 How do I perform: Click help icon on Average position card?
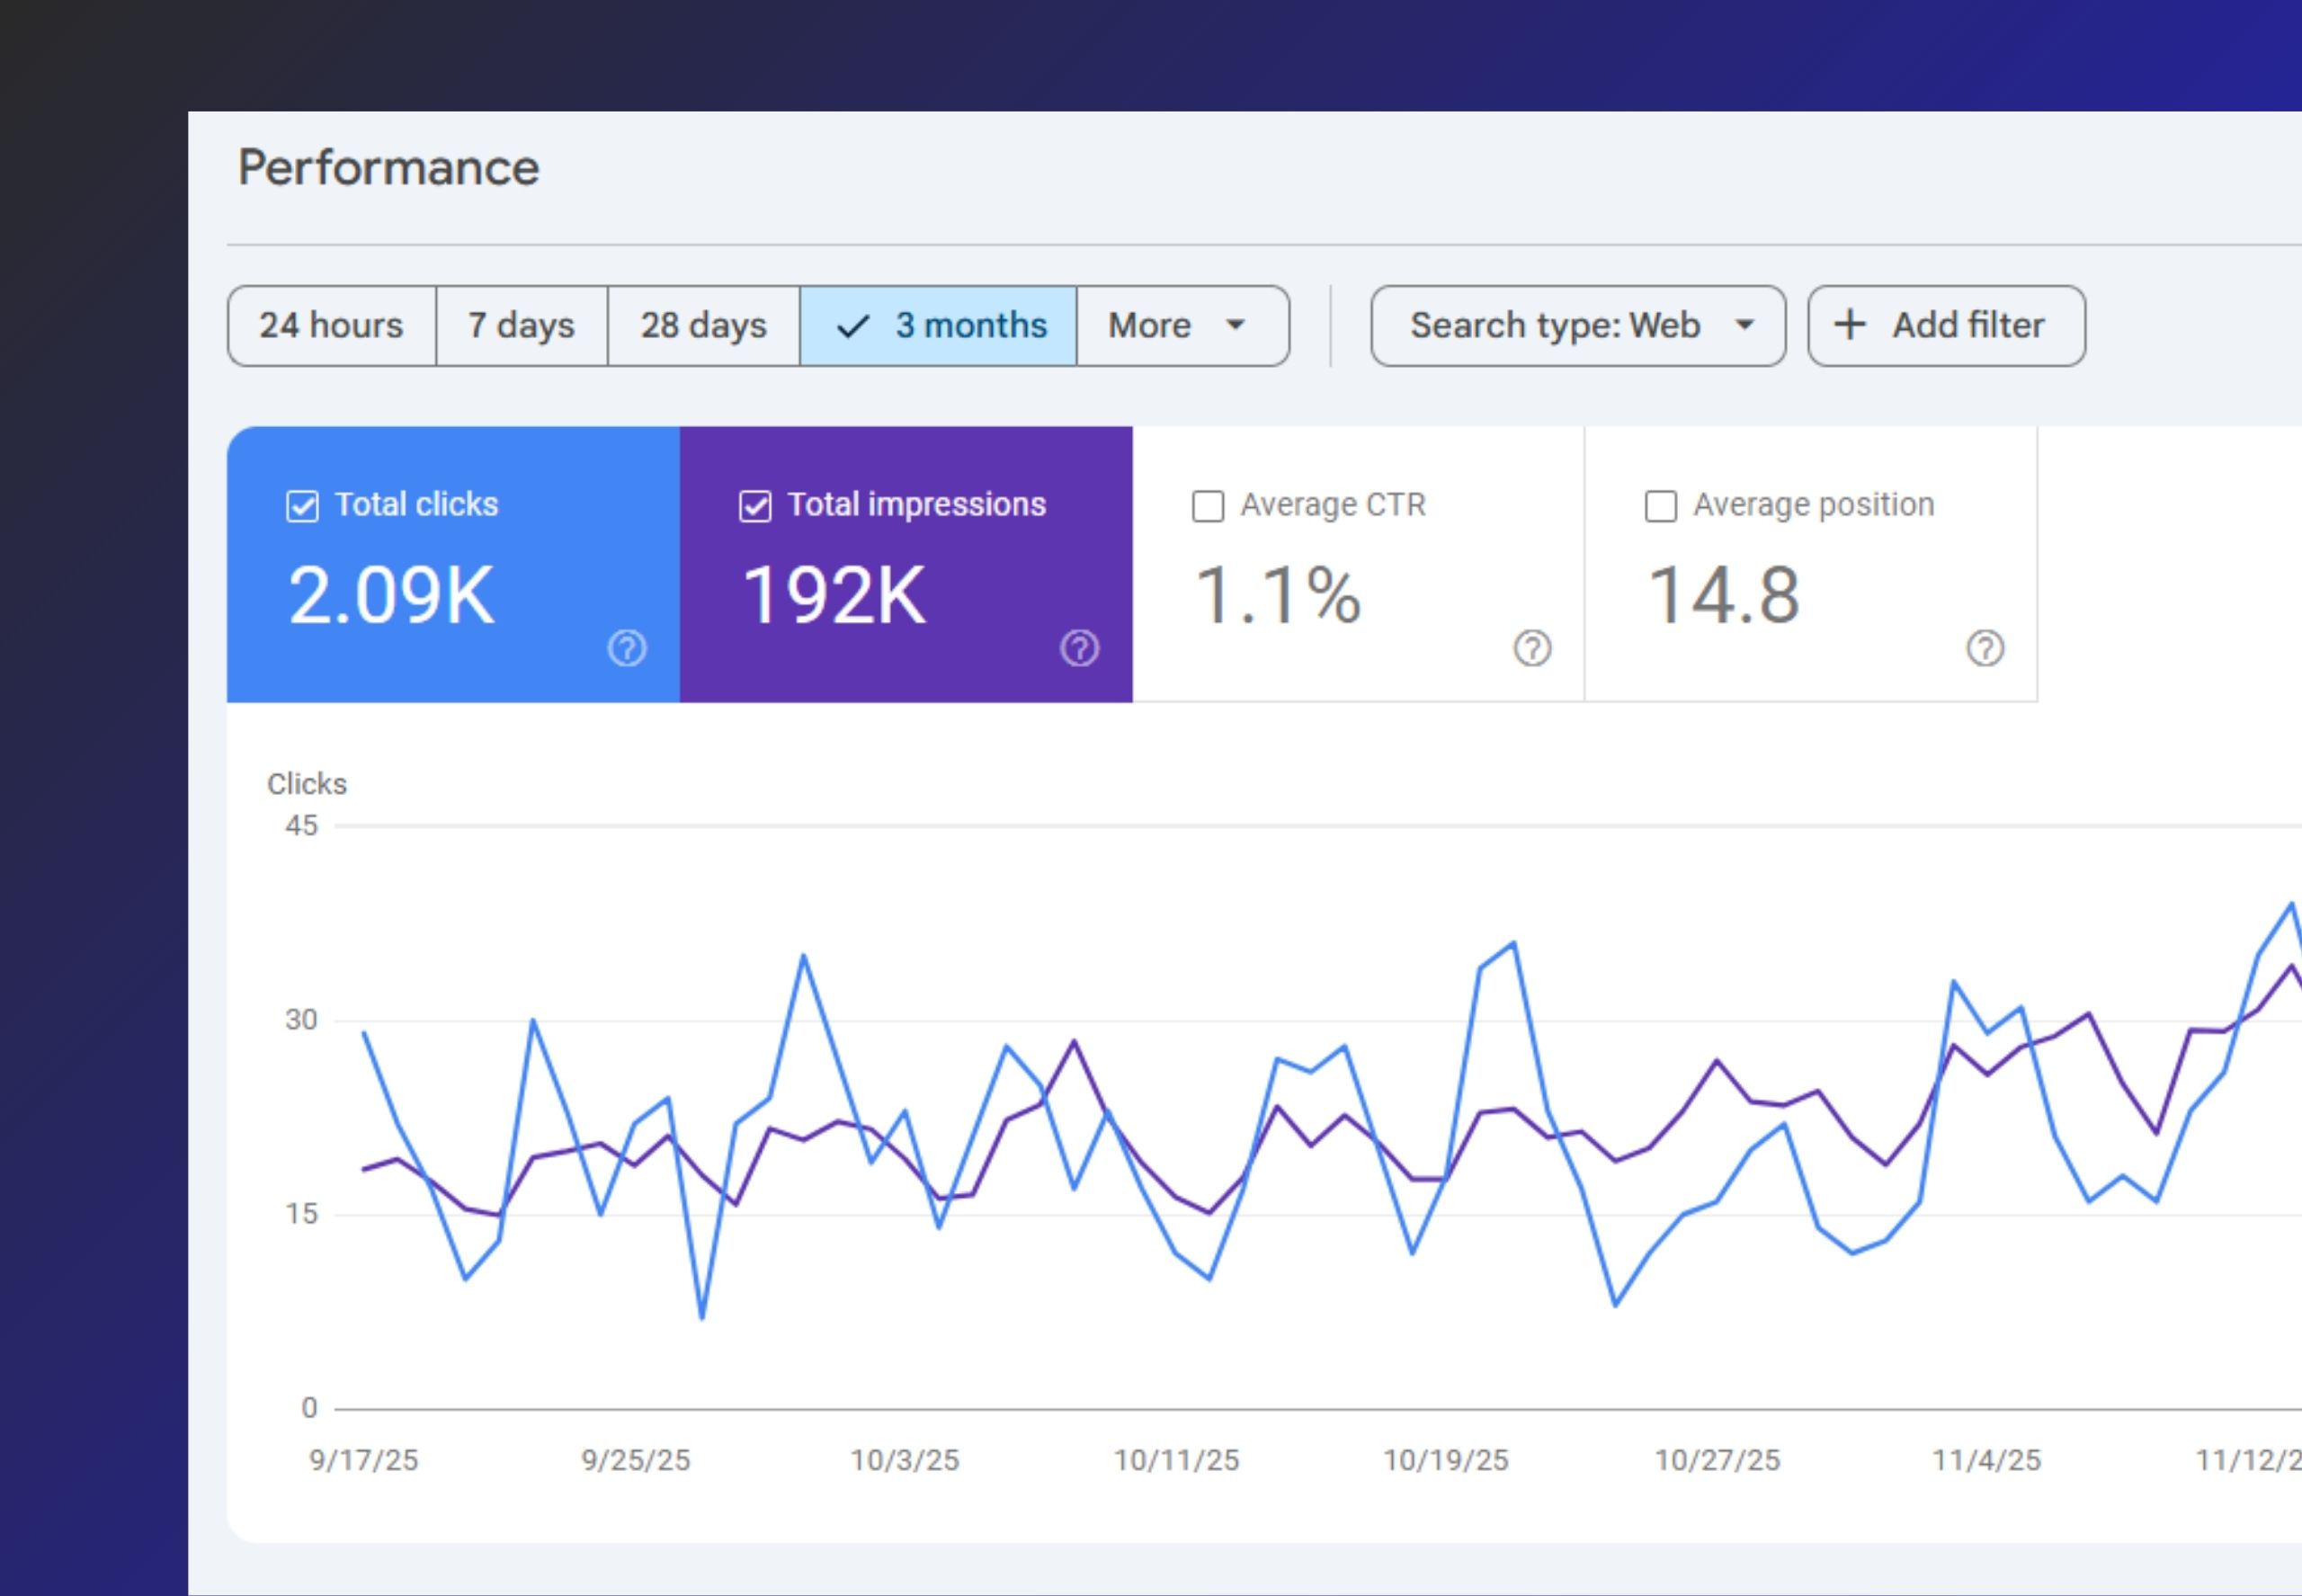pos(1985,648)
